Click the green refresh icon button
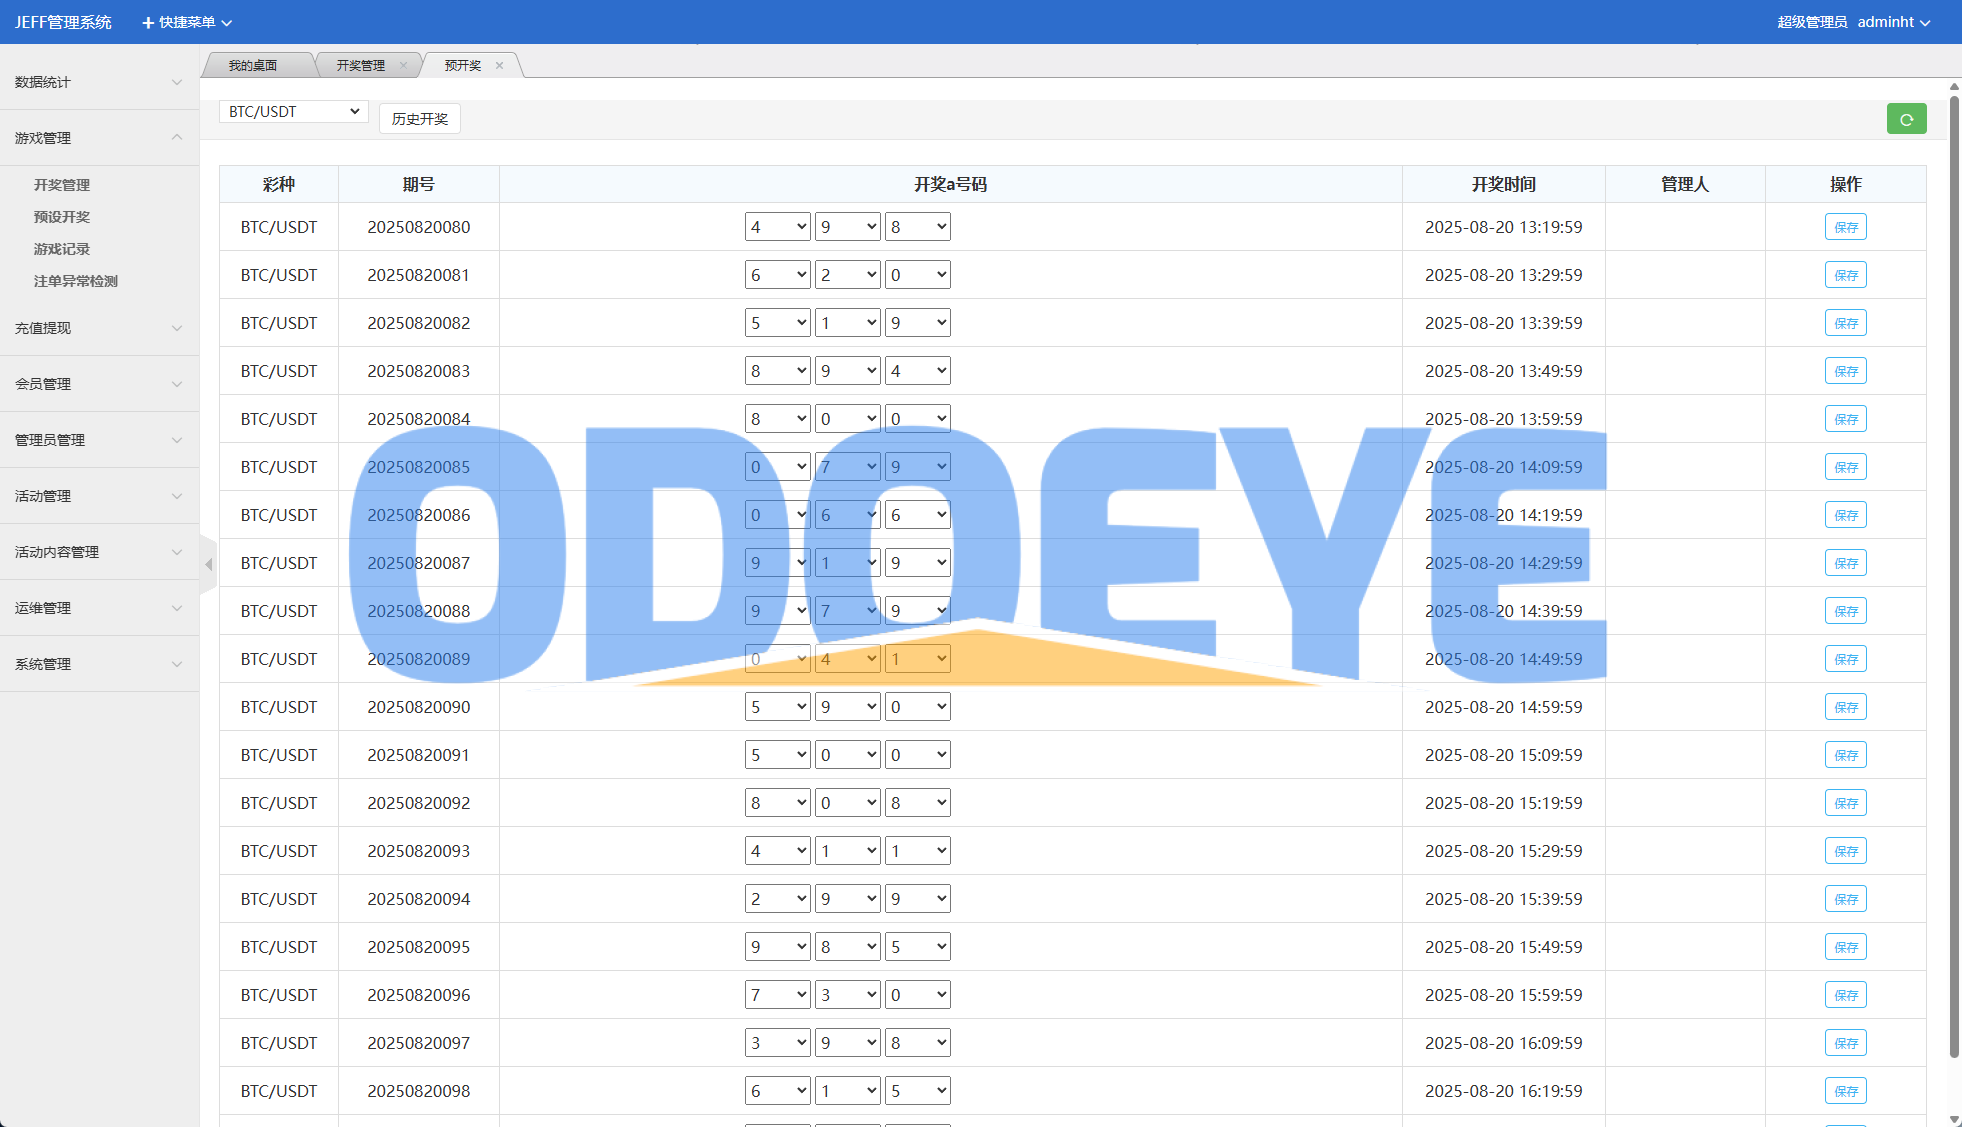This screenshot has height=1127, width=1962. coord(1906,119)
